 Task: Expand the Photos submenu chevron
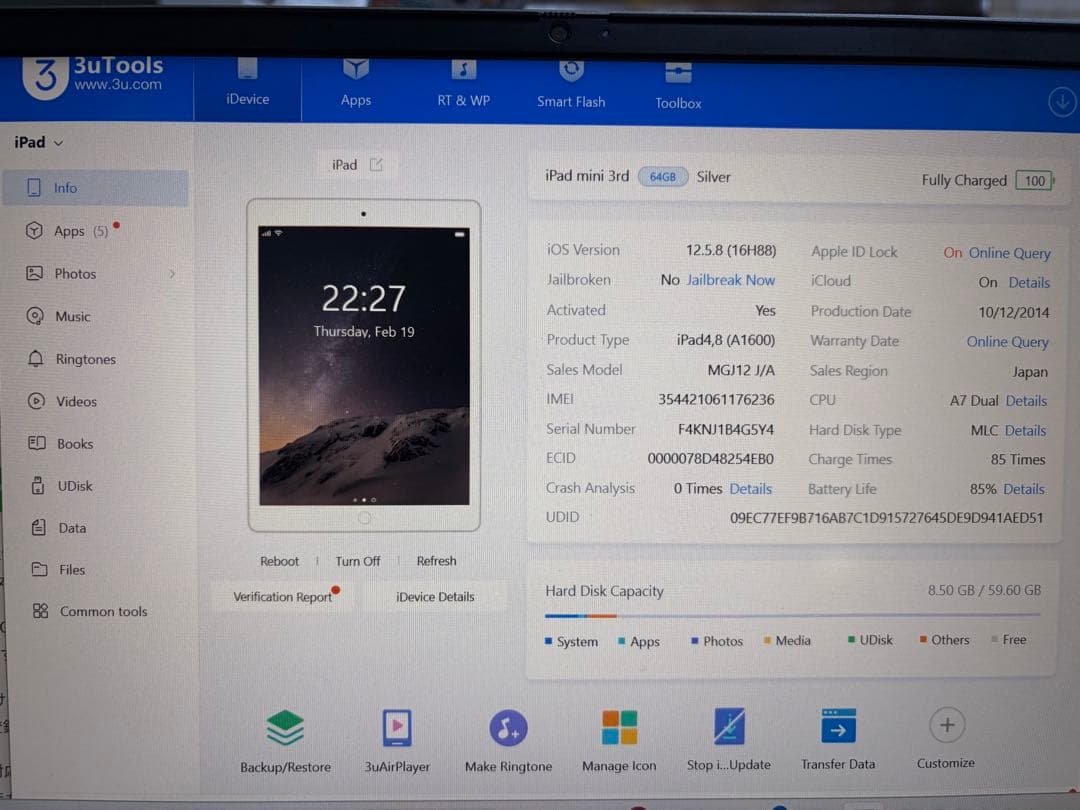(x=172, y=273)
